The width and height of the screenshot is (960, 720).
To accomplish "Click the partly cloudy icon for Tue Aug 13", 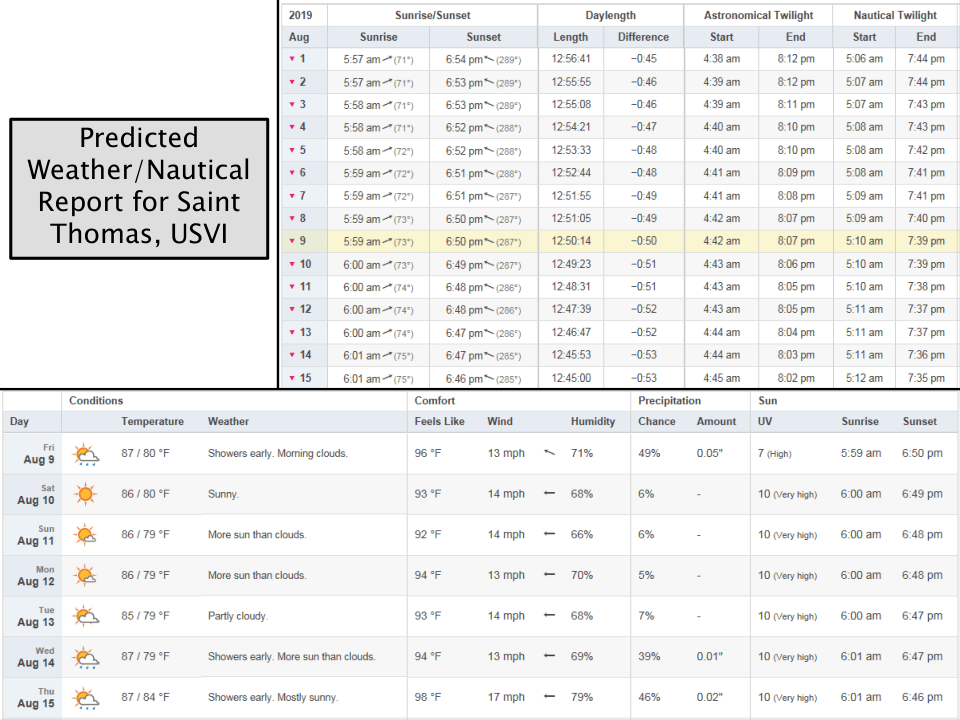I will (86, 616).
